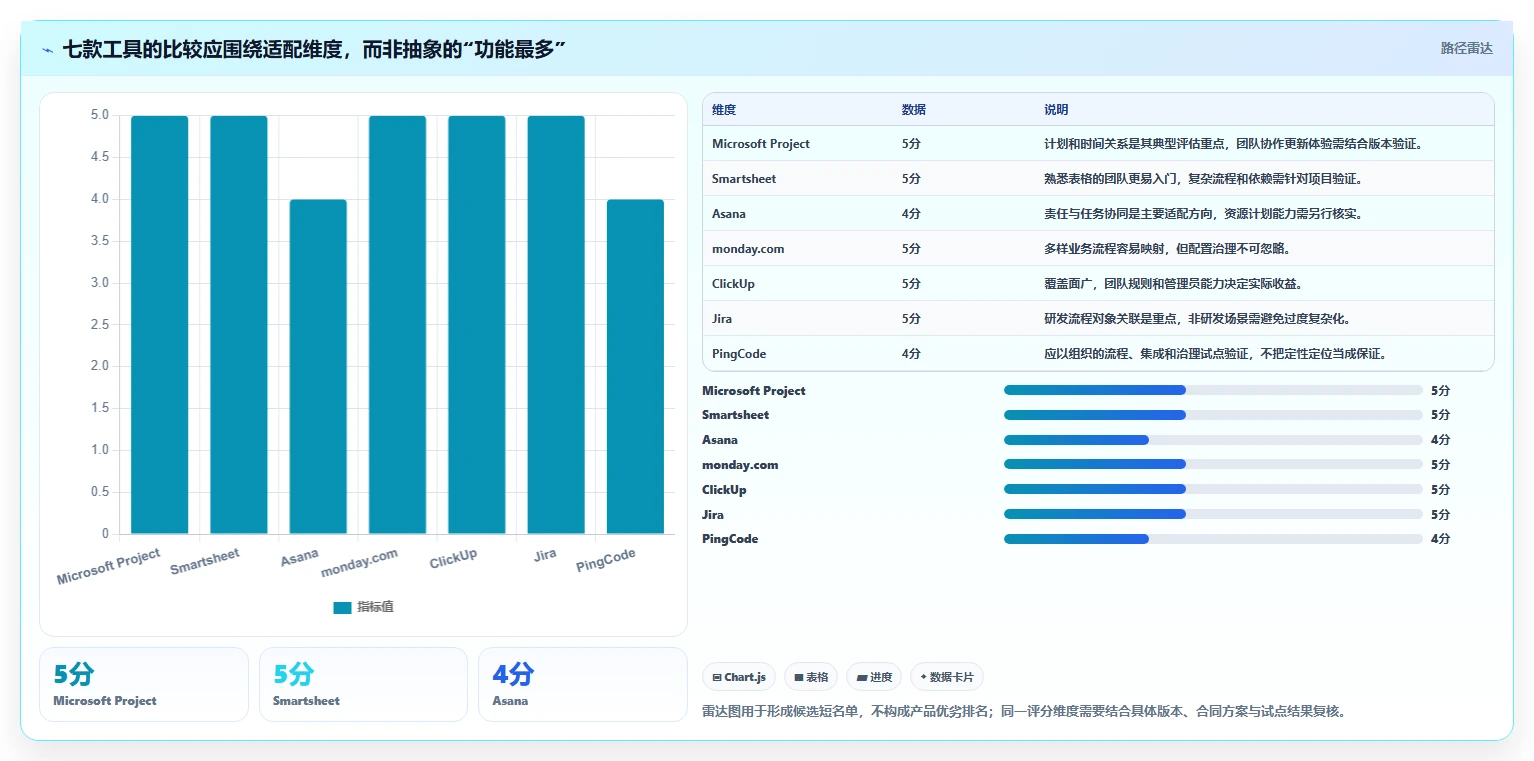Click the description starting with 熟悉表格的团队
This screenshot has width=1534, height=761.
1203,179
